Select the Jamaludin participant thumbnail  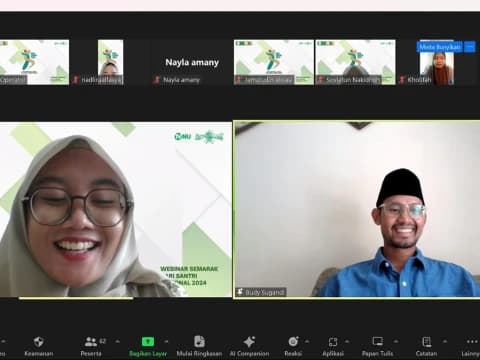(274, 62)
